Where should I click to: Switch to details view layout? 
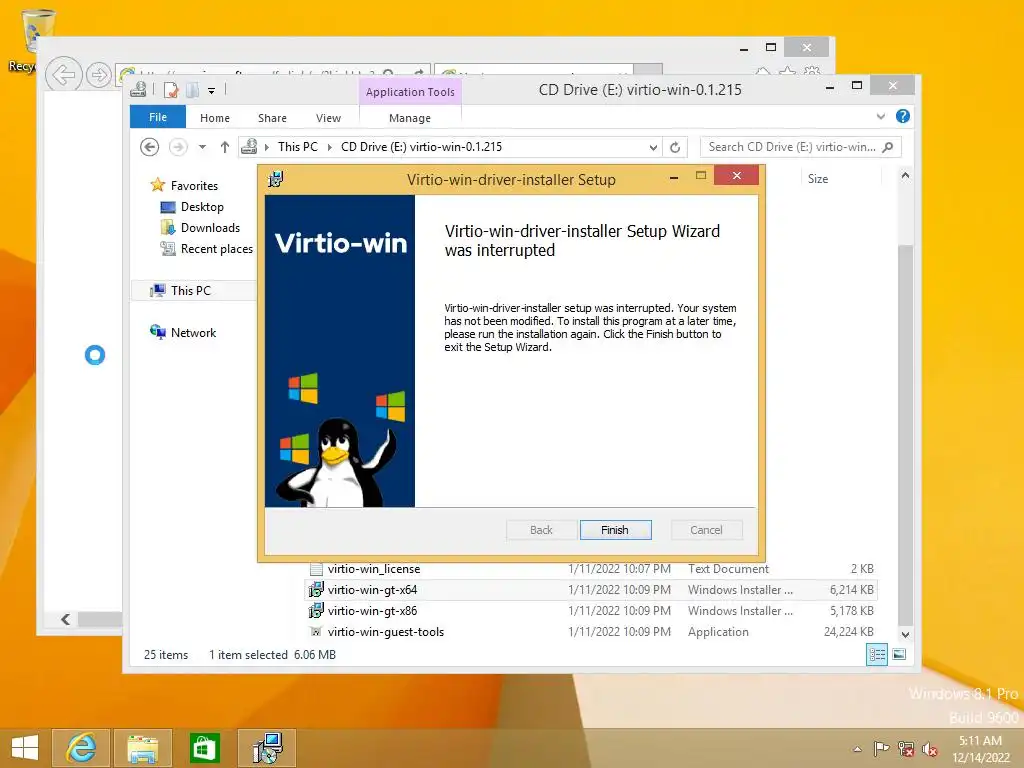click(x=877, y=654)
